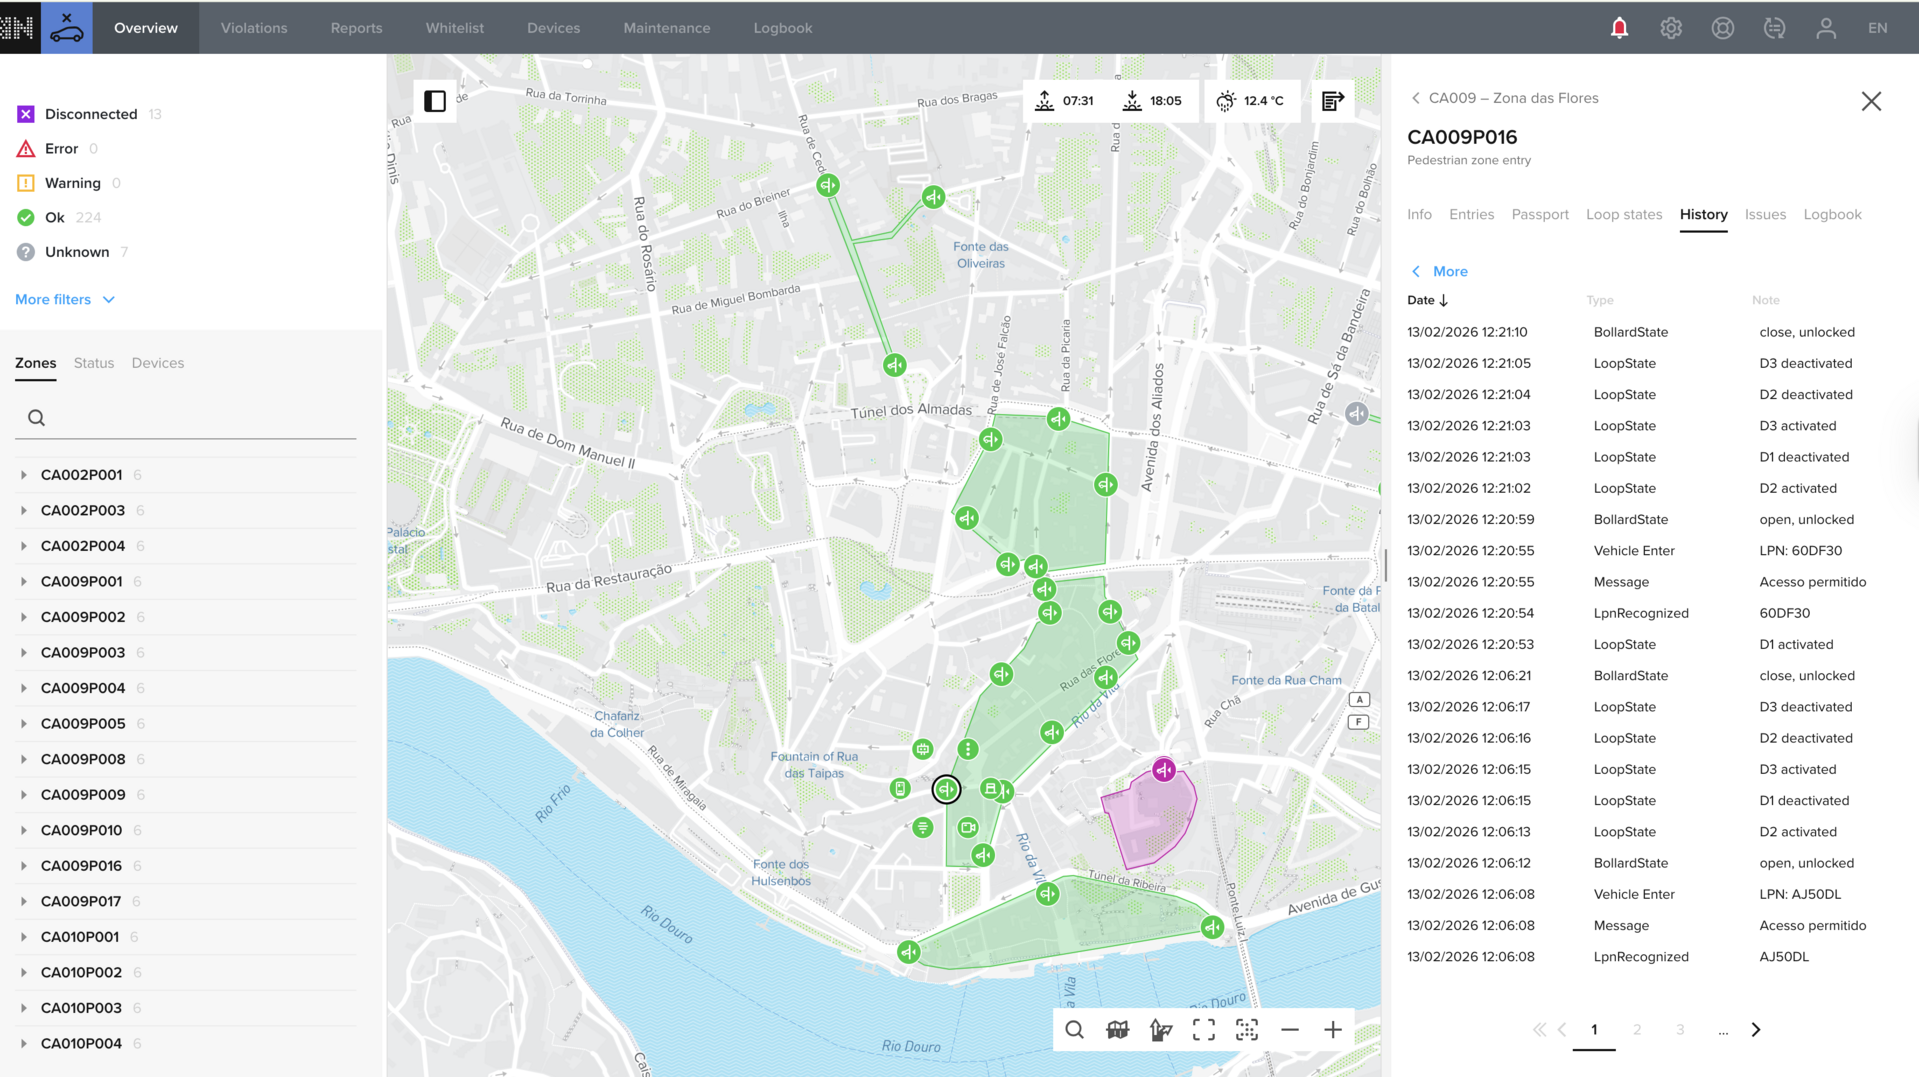Expand the CA009P016 zone tree item
The image size is (1919, 1077).
(24, 866)
